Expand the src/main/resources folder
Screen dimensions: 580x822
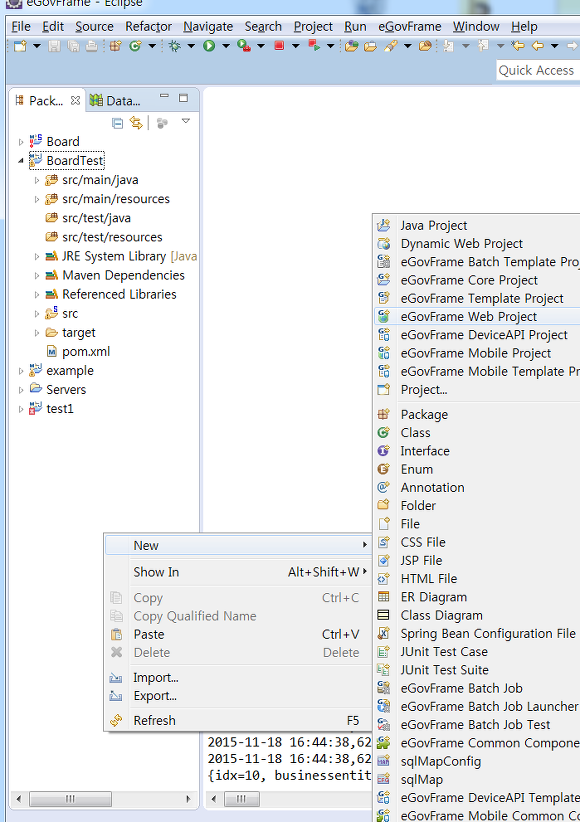pyautogui.click(x=37, y=199)
